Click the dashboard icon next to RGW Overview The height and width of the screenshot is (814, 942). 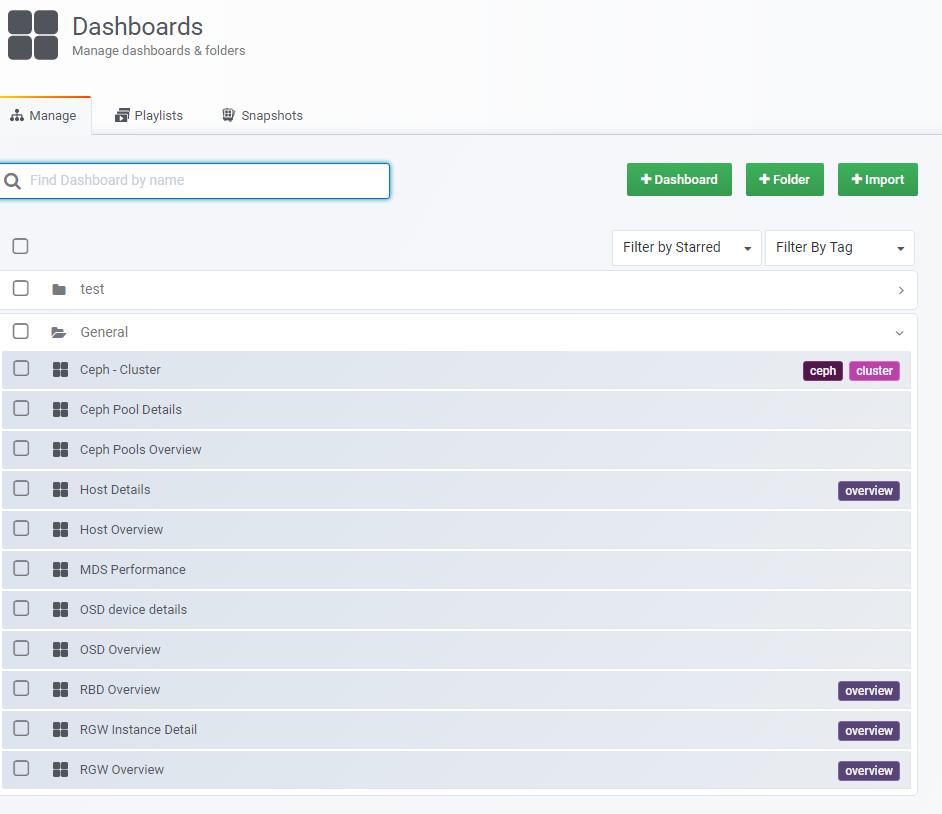(62, 768)
